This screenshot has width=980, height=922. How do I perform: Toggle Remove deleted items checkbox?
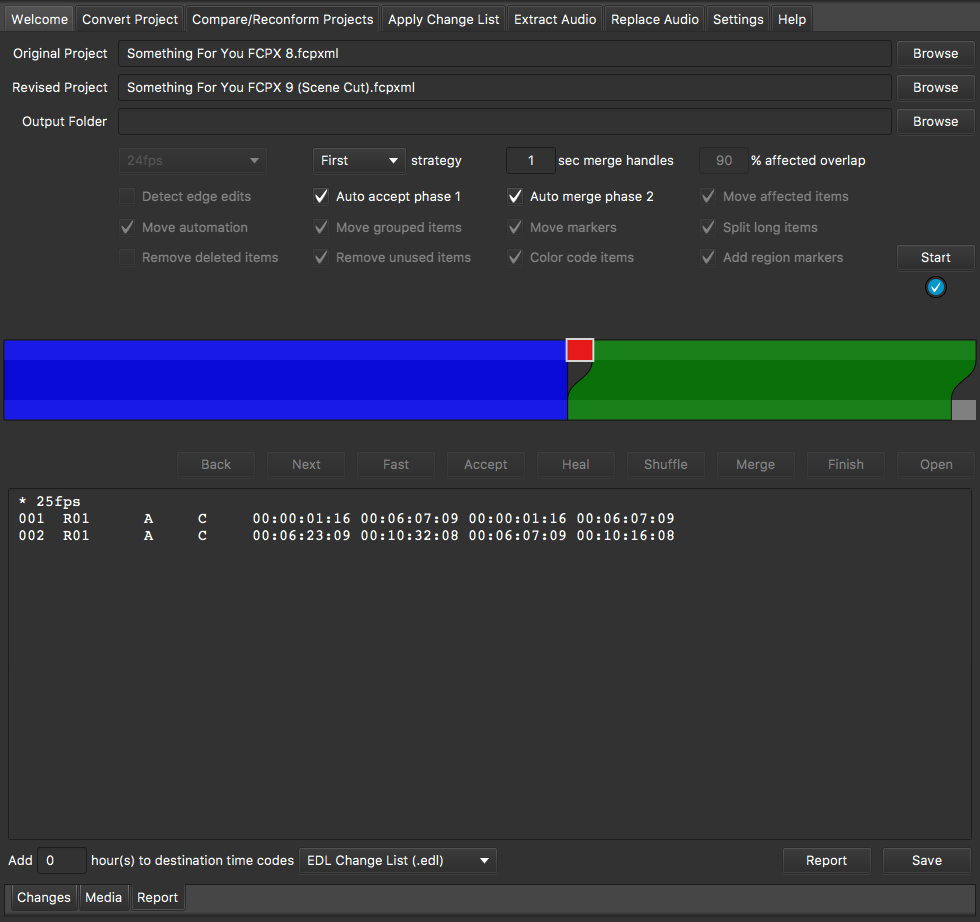[x=127, y=258]
